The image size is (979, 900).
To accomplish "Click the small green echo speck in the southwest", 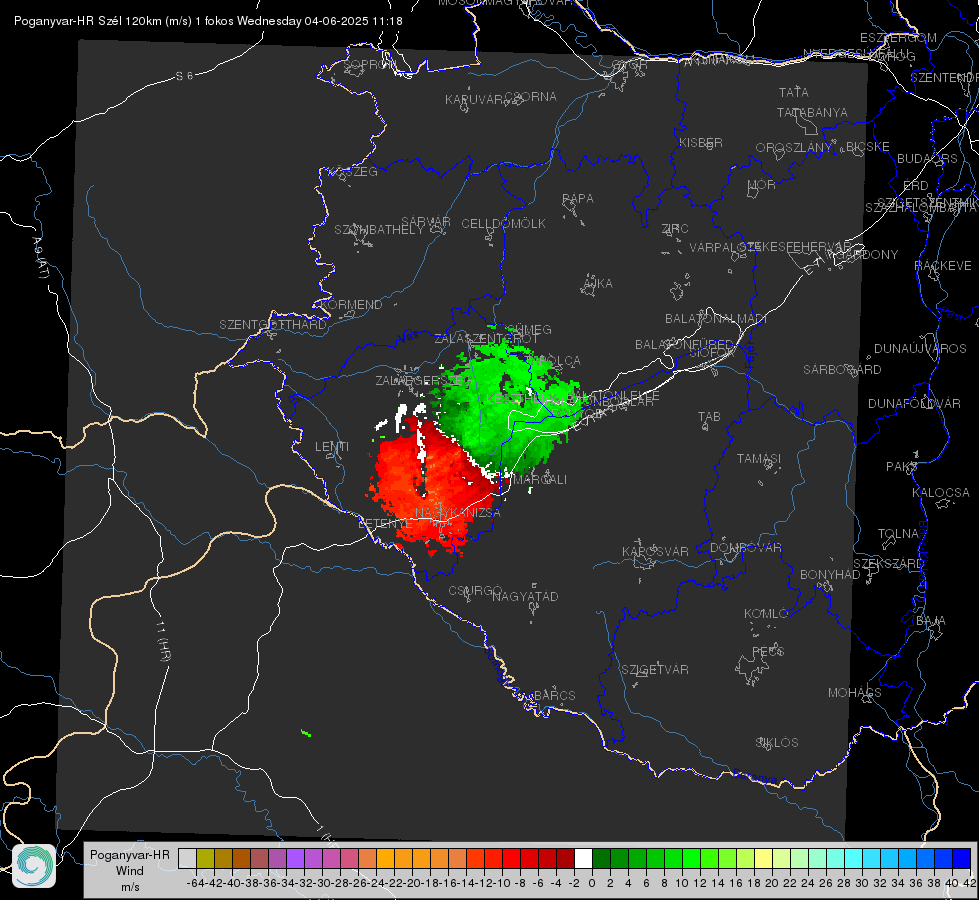I will [x=306, y=733].
